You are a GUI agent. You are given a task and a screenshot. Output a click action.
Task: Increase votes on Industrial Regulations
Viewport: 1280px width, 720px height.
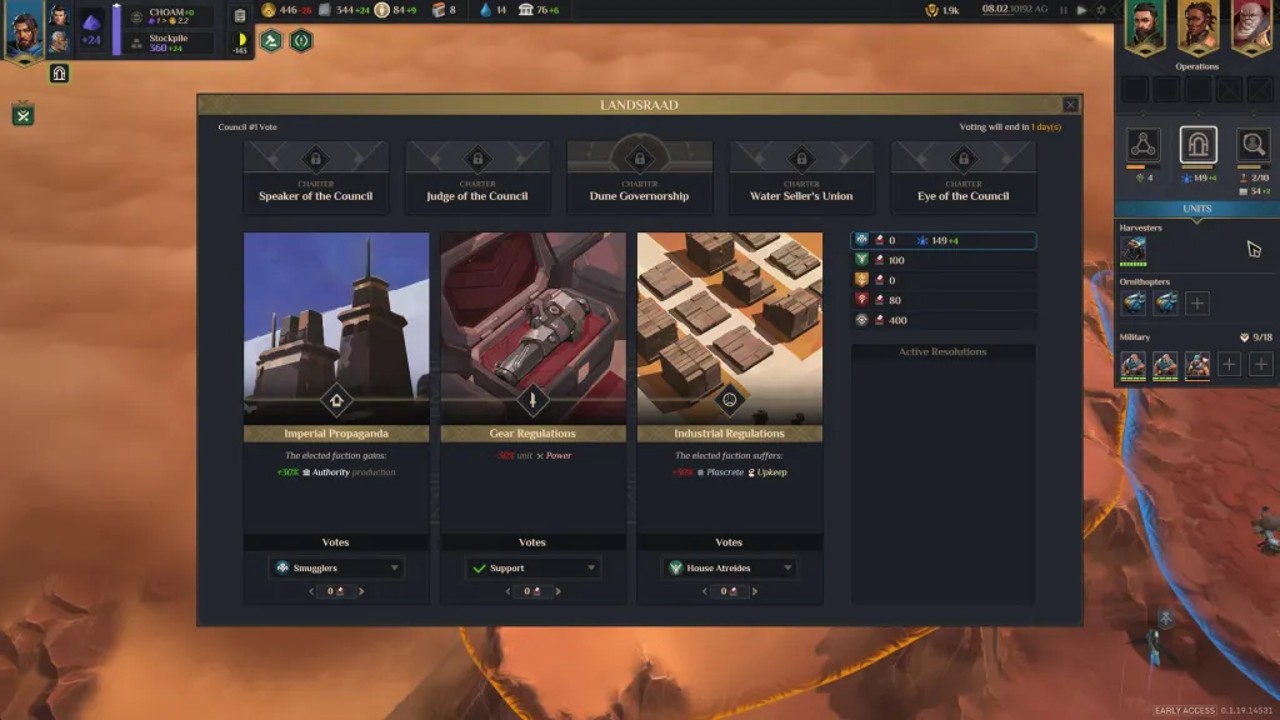[x=754, y=591]
